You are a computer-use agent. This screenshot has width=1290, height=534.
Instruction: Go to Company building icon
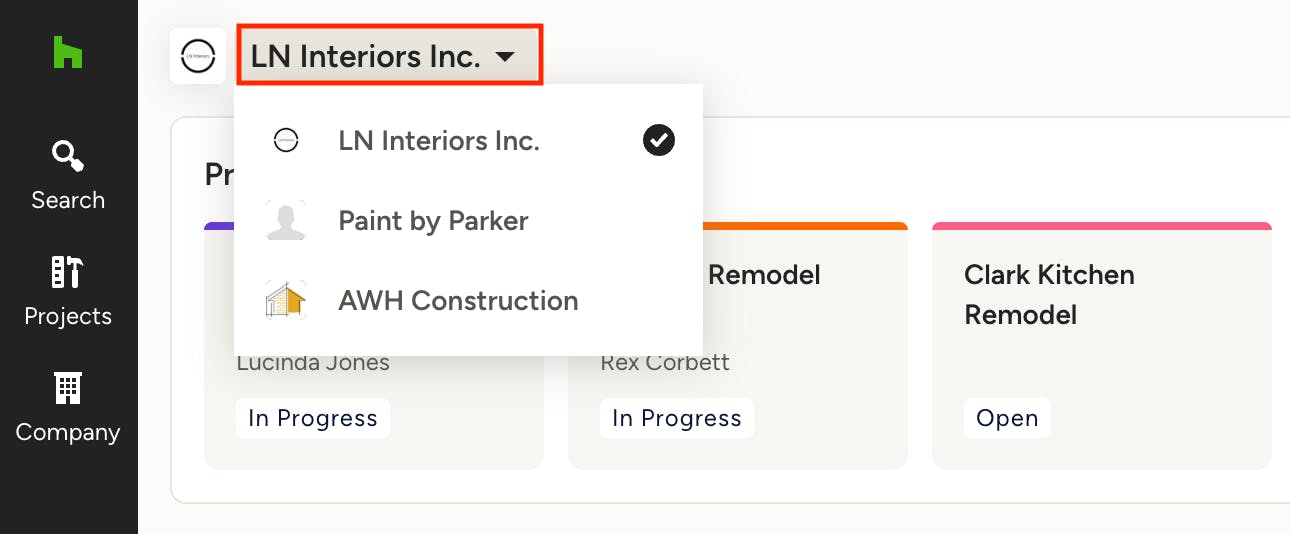[x=68, y=388]
